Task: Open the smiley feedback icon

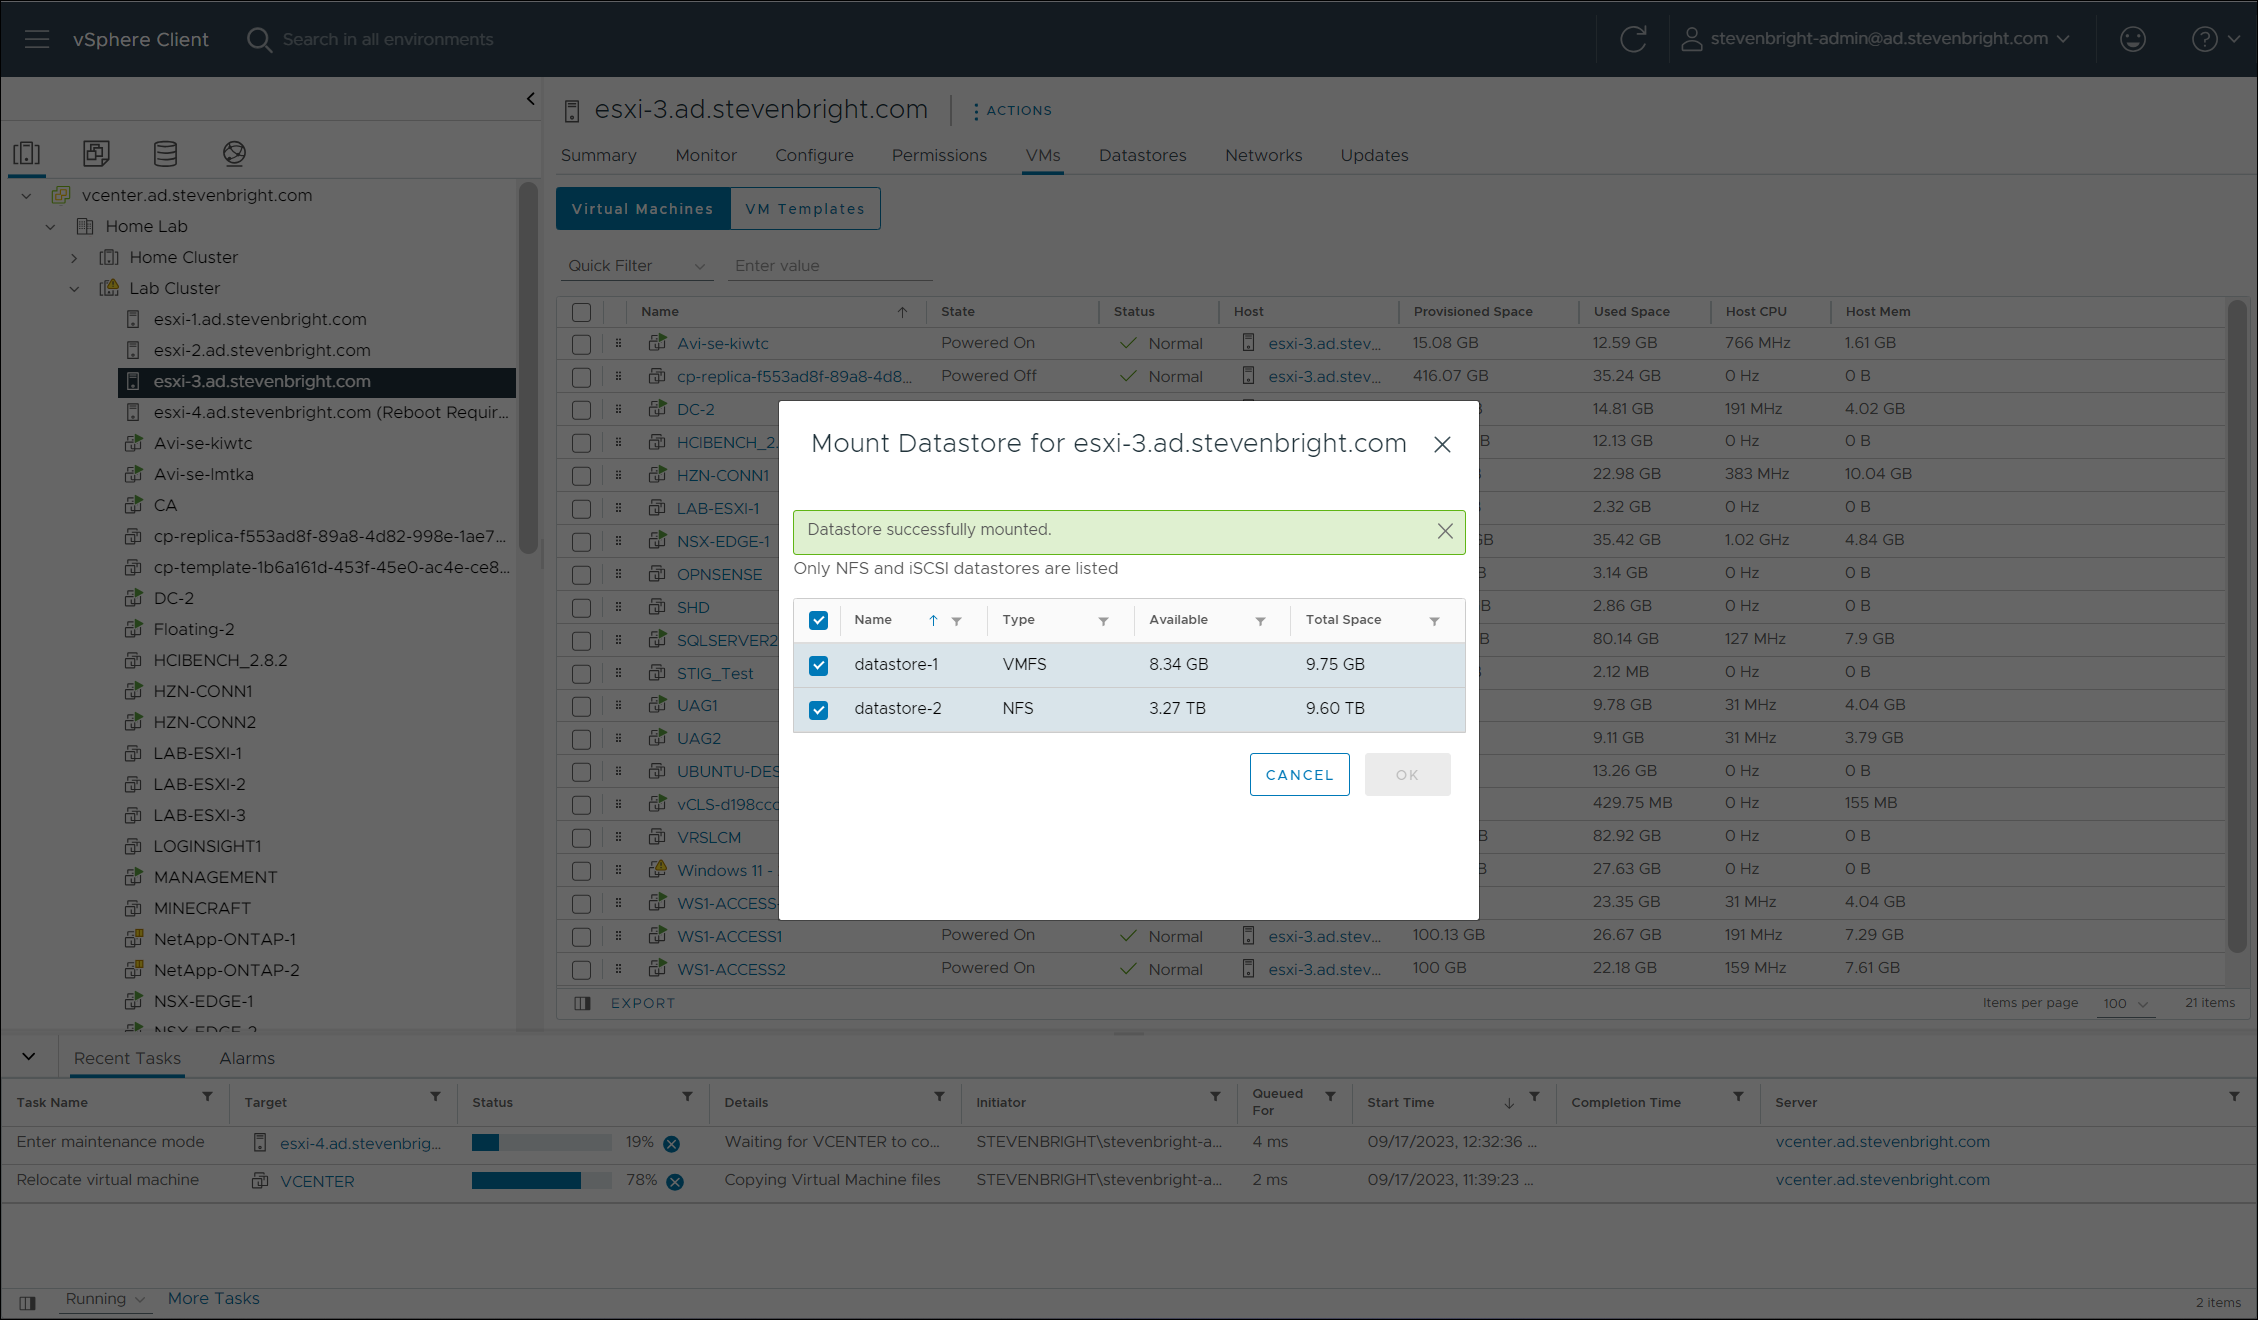Action: 2132,39
